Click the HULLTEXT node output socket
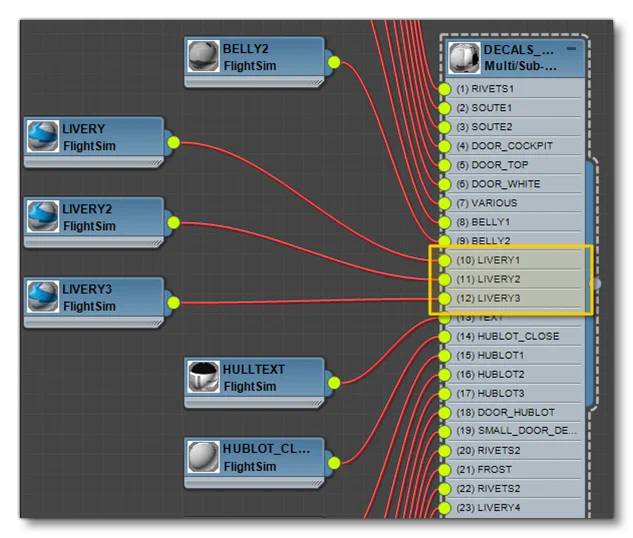The width and height of the screenshot is (633, 538). click(334, 383)
